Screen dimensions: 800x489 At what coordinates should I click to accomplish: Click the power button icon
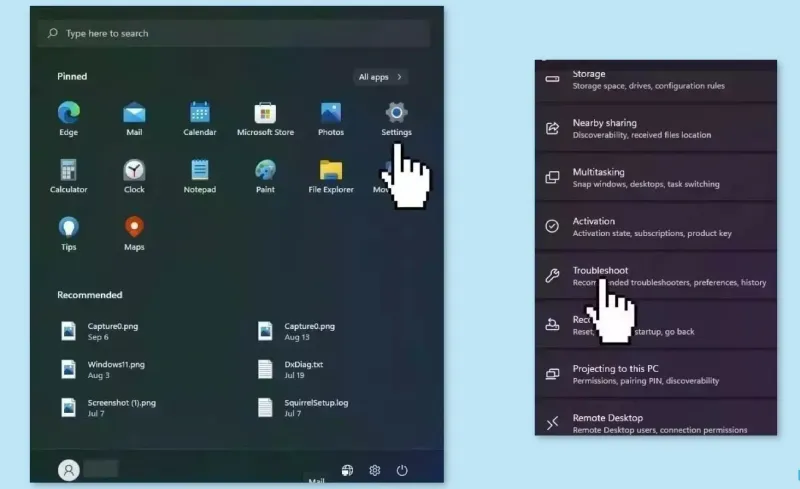pyautogui.click(x=402, y=470)
